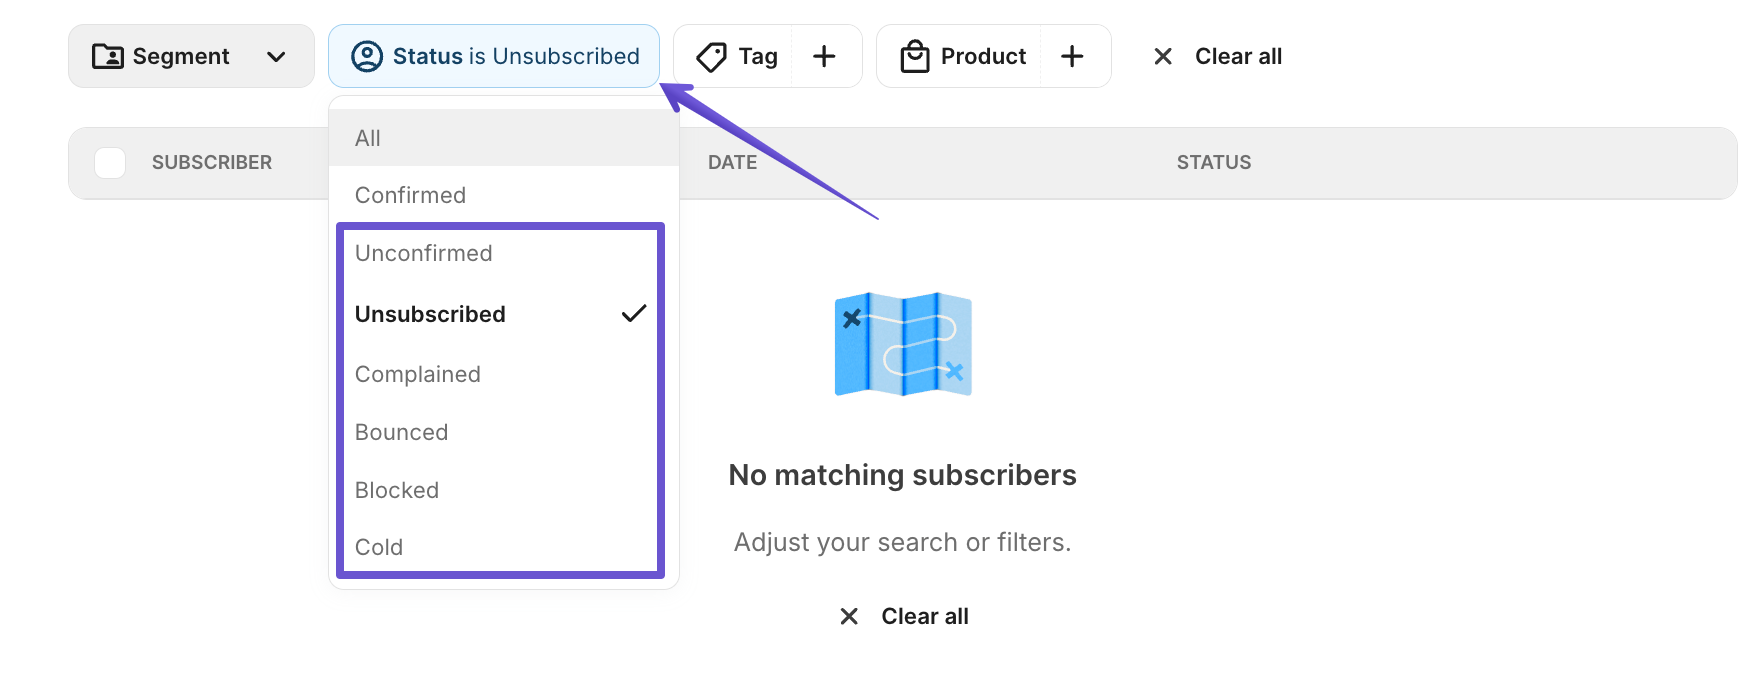Click the Tag filter label
This screenshot has width=1748, height=686.
(758, 56)
